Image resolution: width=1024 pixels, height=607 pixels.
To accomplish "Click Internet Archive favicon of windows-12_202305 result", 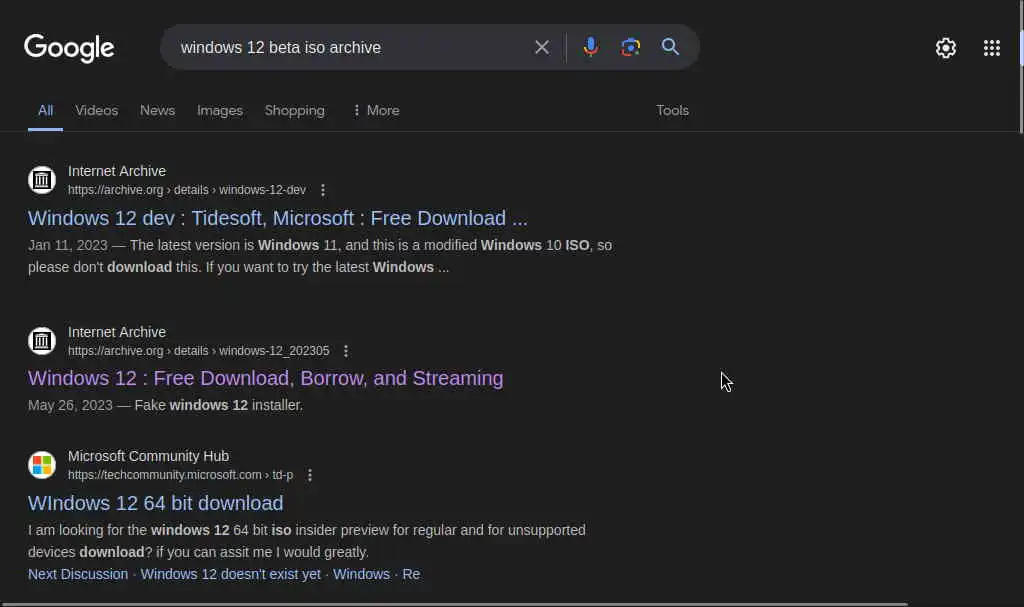I will 42,341.
